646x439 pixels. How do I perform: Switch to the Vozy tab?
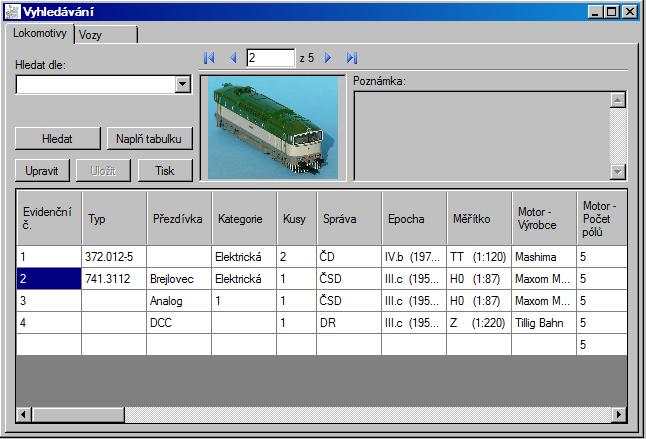(x=104, y=34)
